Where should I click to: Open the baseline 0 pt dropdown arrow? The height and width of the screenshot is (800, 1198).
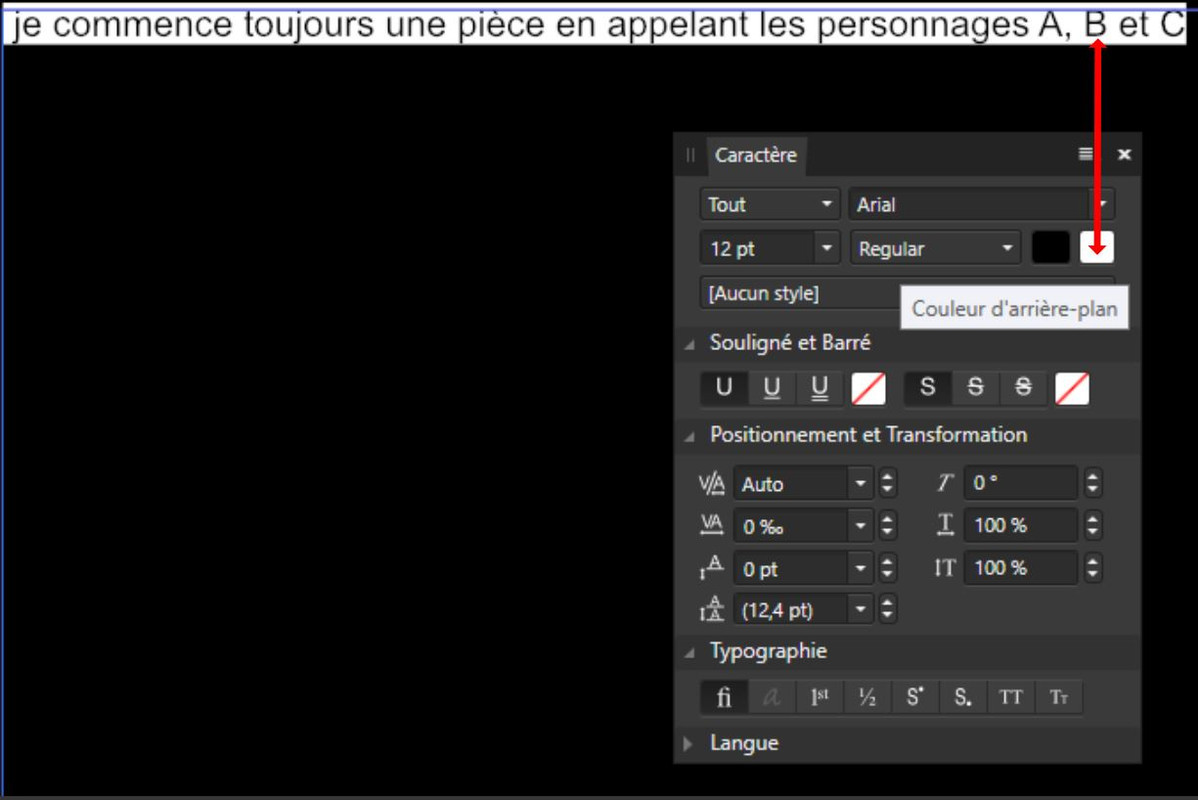(860, 569)
